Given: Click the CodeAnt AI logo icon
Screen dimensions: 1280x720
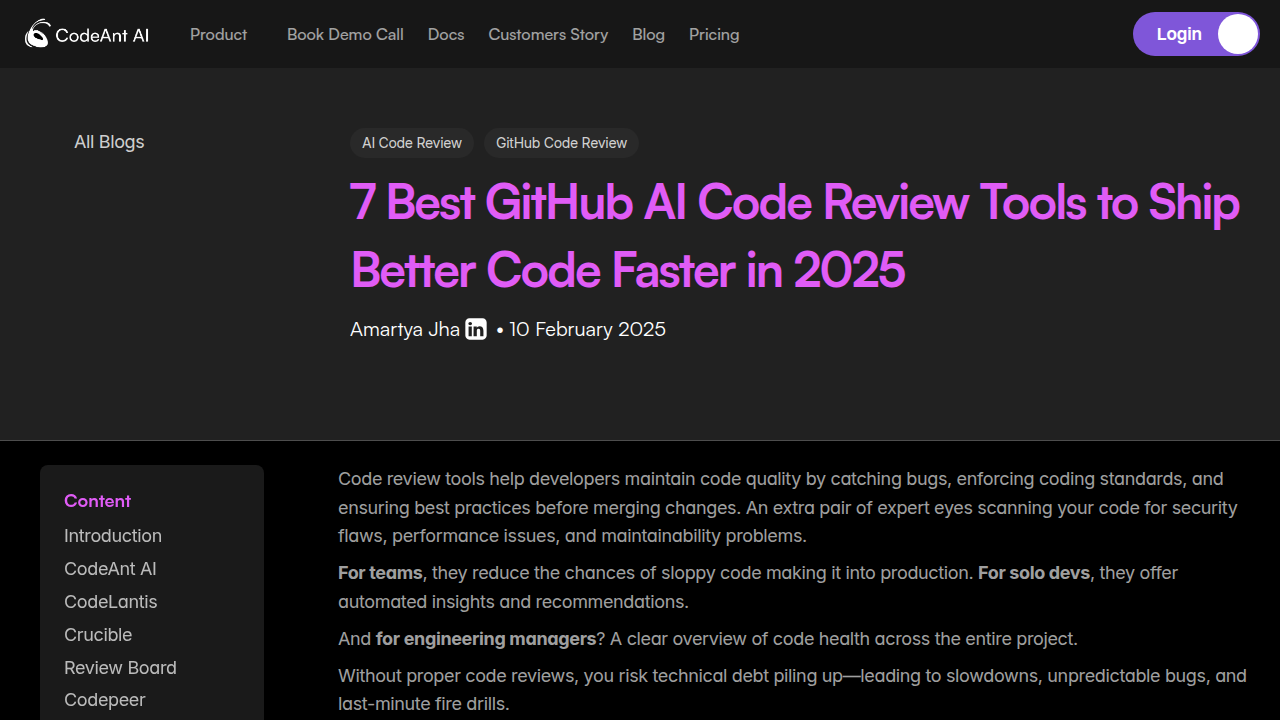Looking at the screenshot, I should (x=38, y=34).
